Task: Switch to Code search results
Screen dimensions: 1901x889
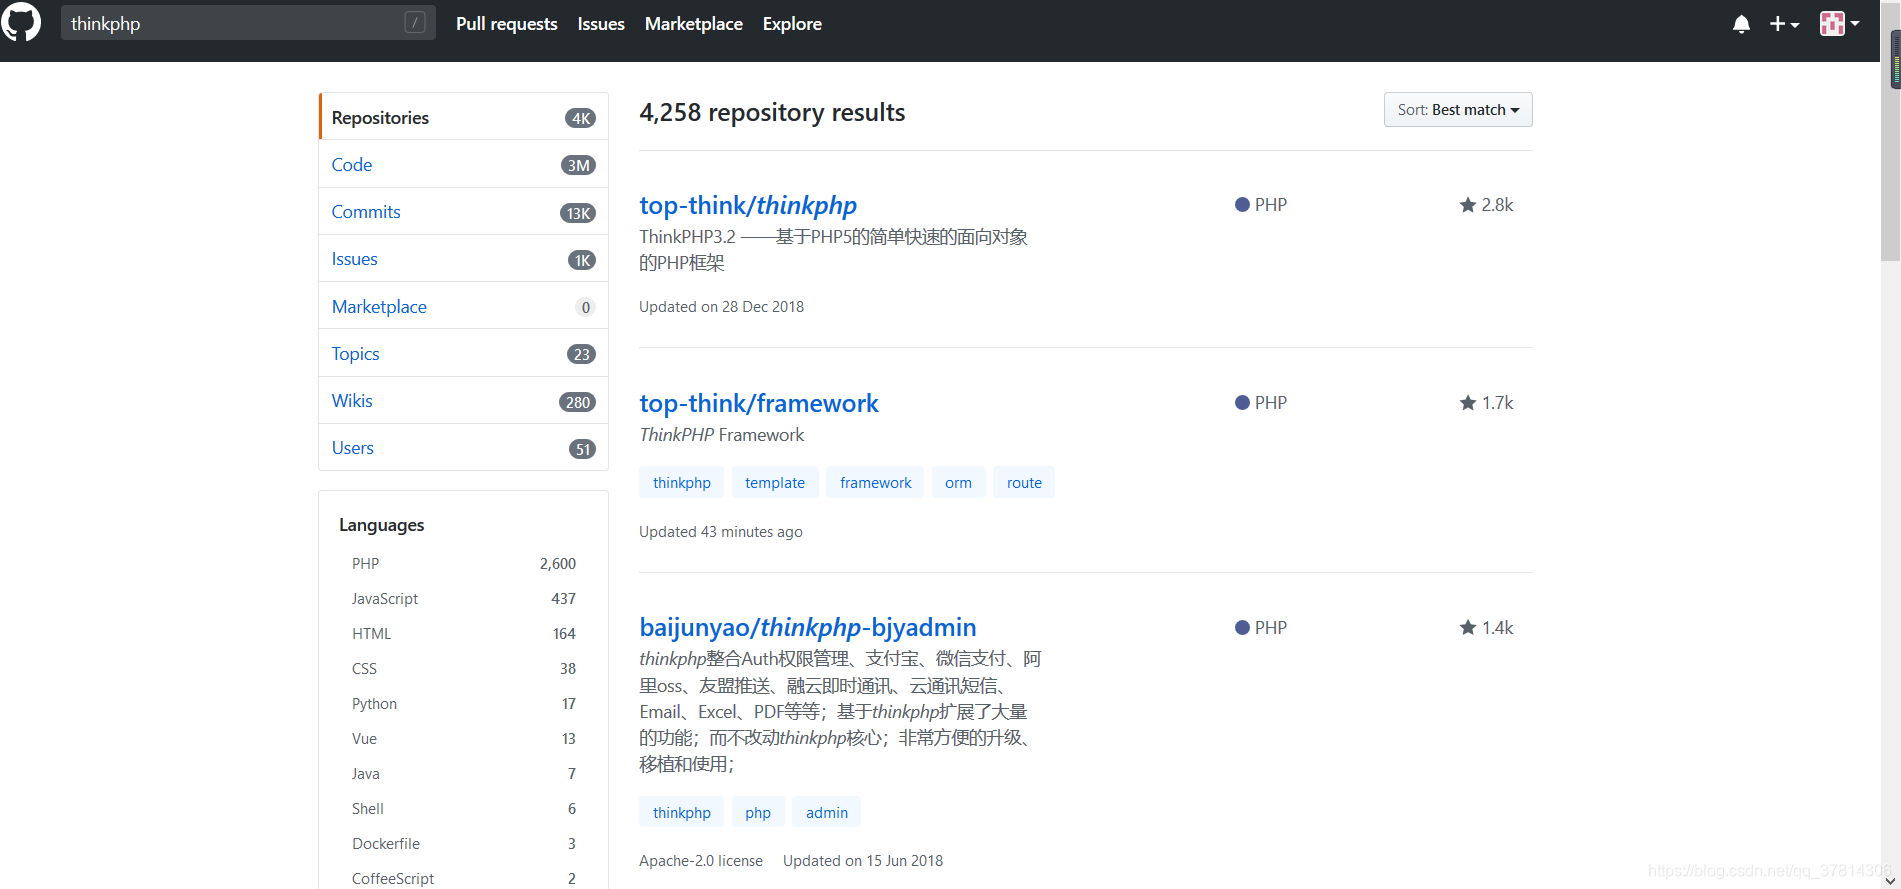Action: click(463, 164)
